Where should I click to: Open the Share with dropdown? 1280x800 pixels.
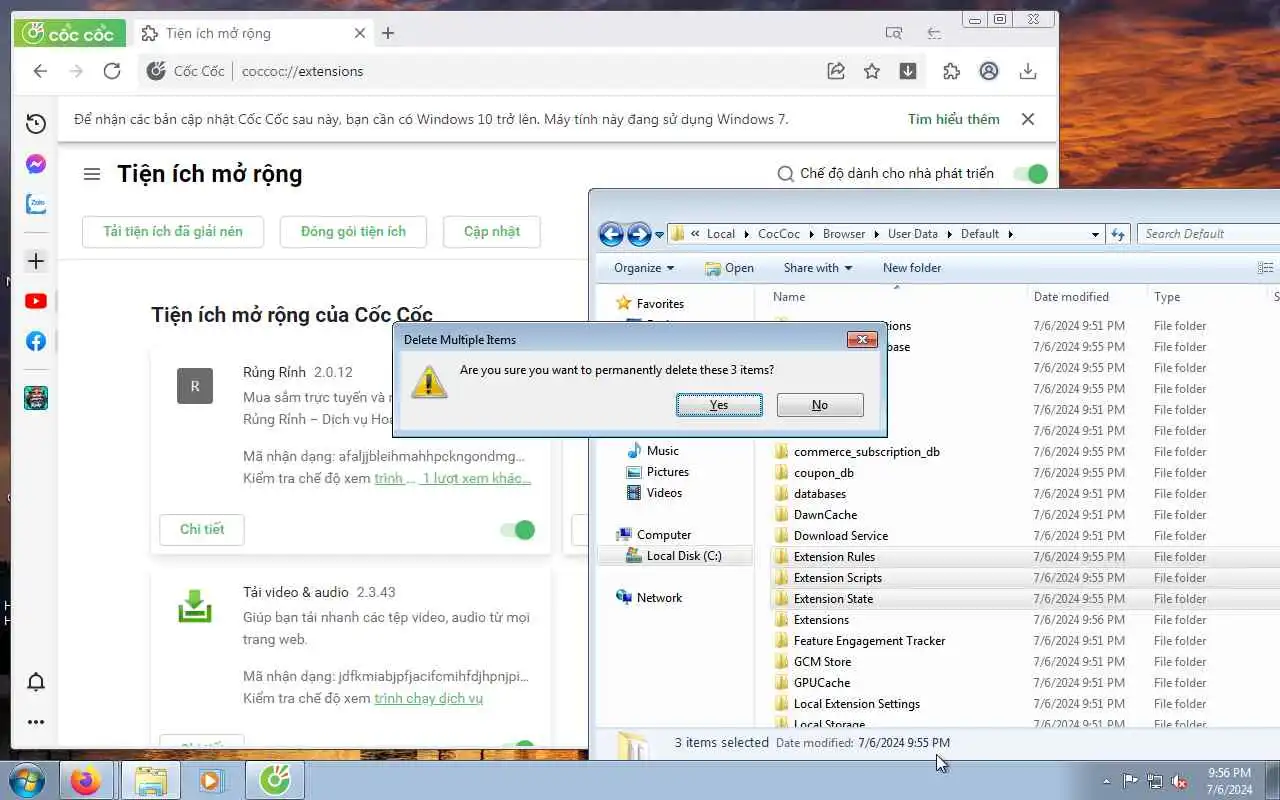pyautogui.click(x=818, y=268)
